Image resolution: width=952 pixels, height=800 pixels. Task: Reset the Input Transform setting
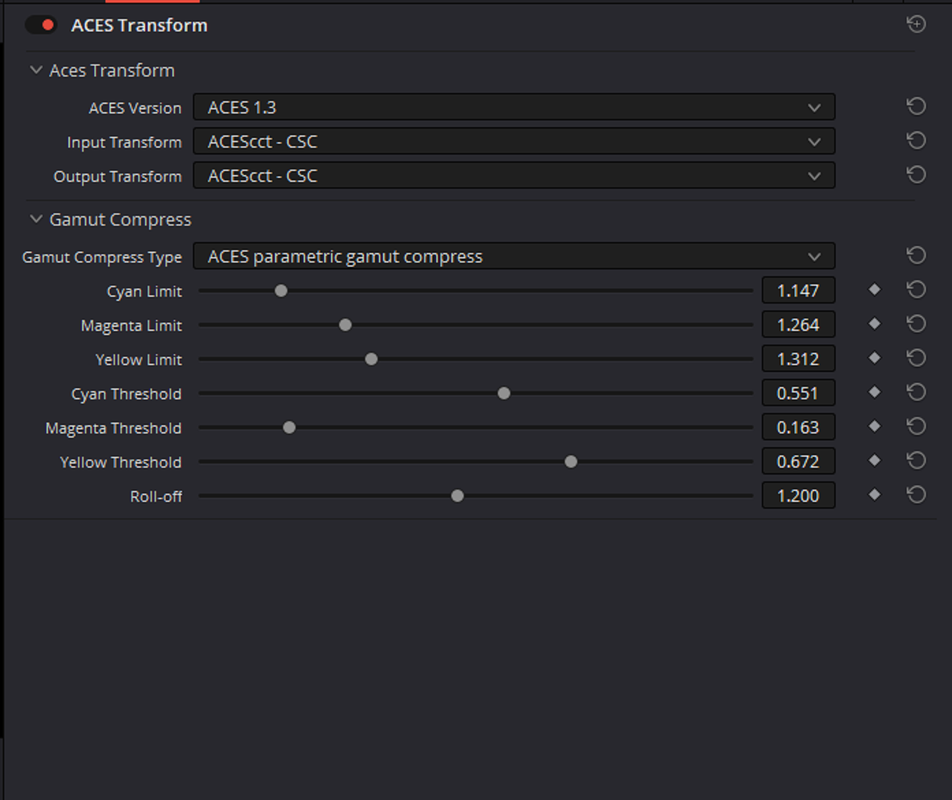[916, 141]
